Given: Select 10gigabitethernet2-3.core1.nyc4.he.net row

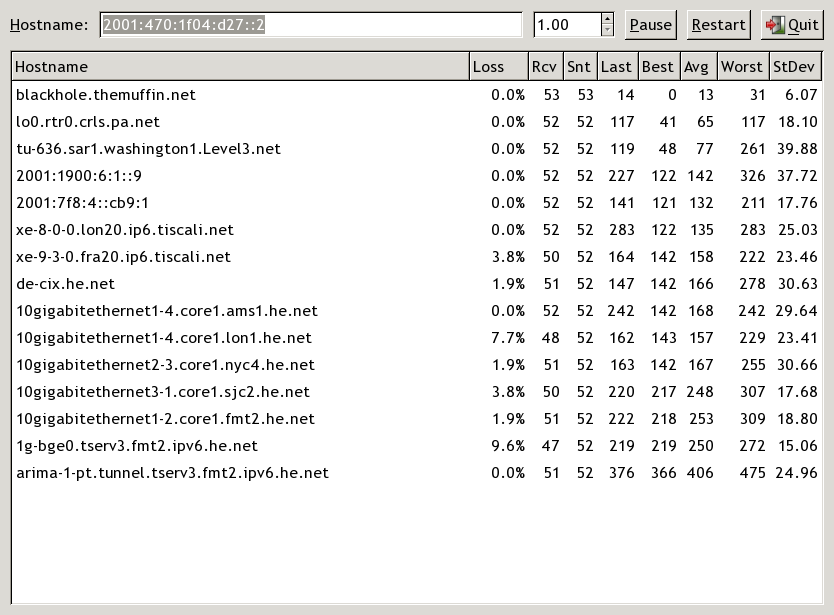Looking at the screenshot, I should pos(417,365).
